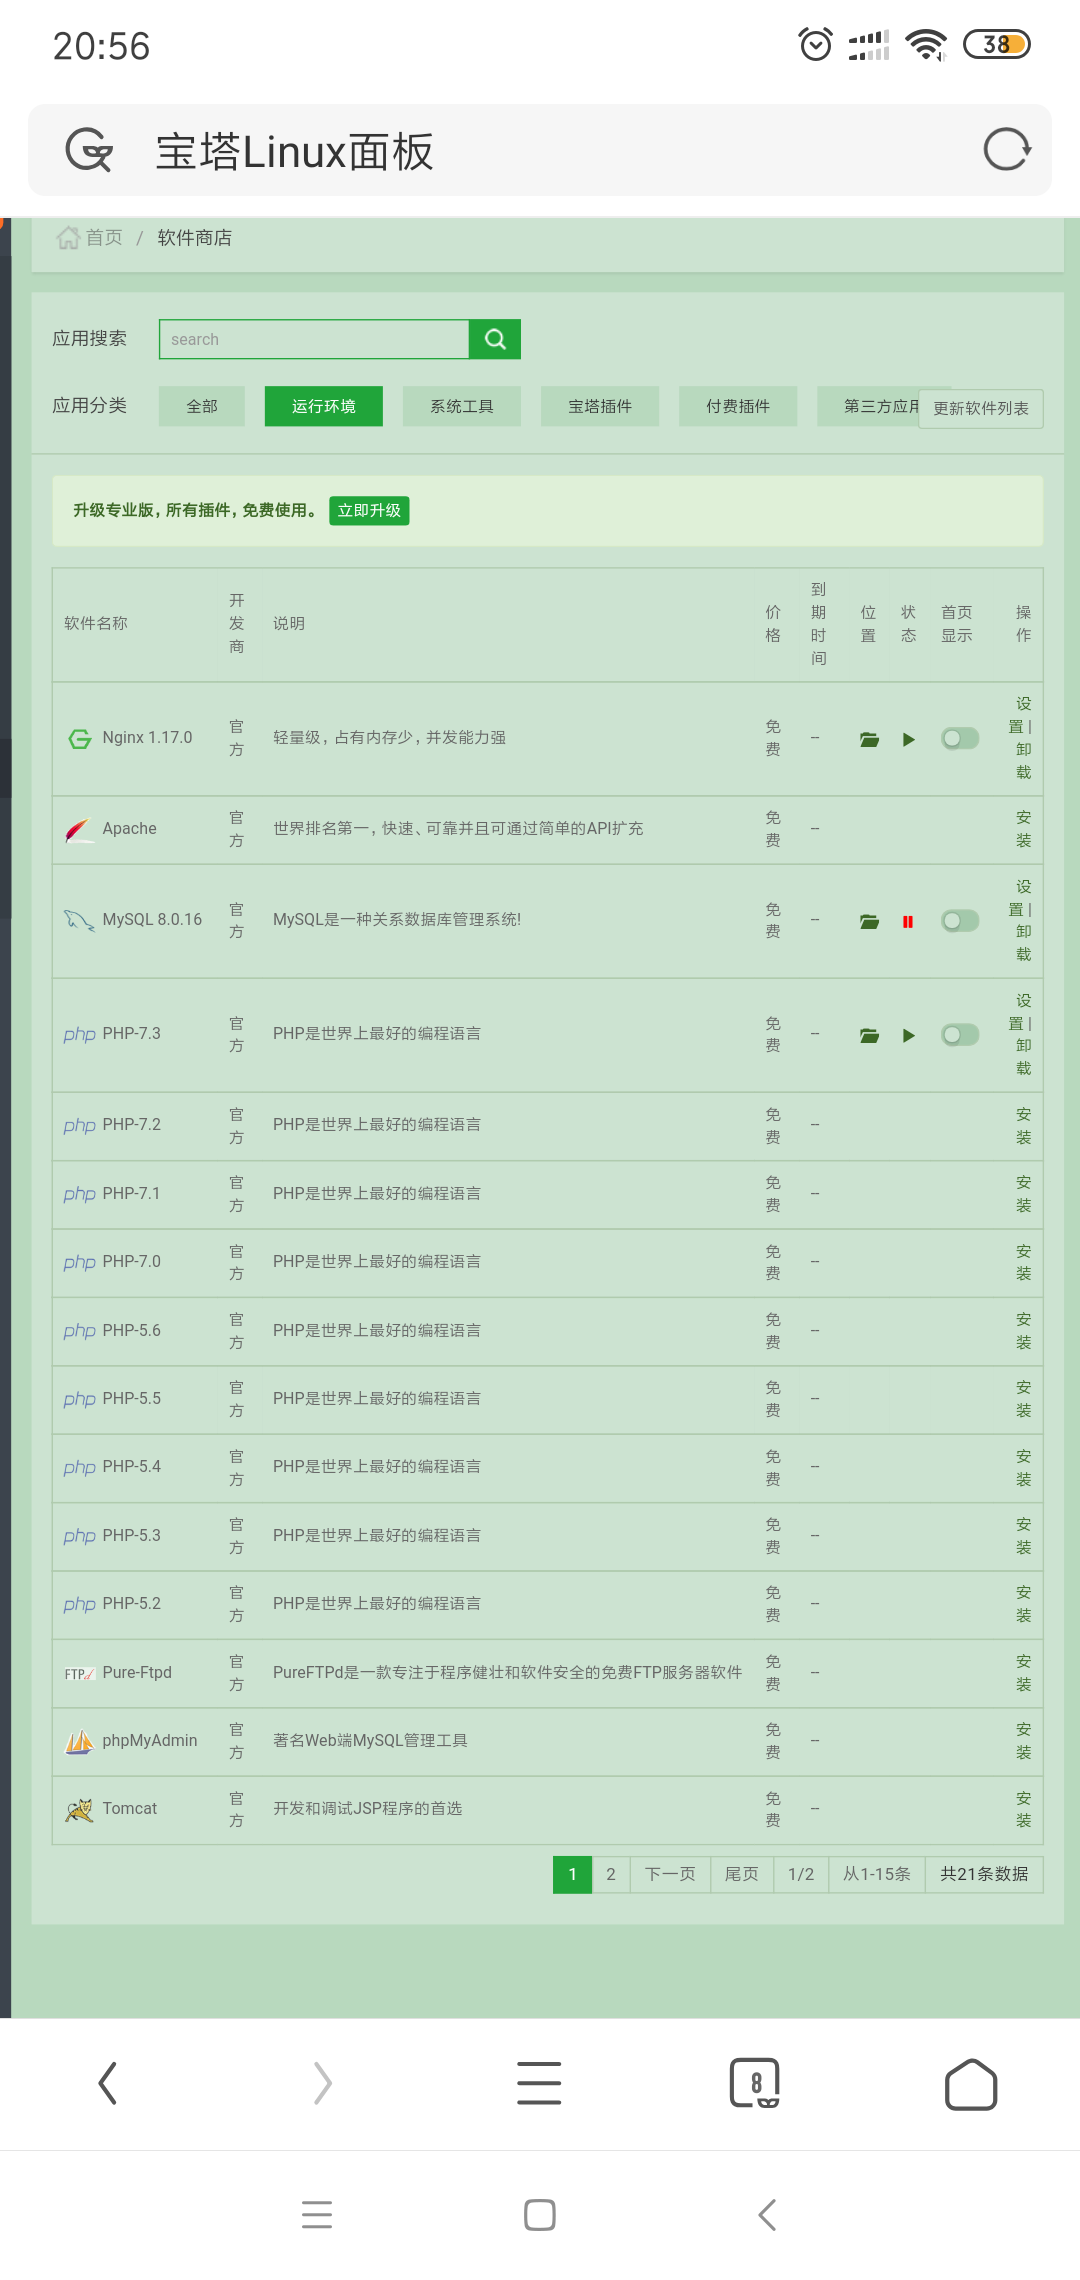Click Nginx running status play icon
The image size is (1080, 2280).
tap(908, 739)
